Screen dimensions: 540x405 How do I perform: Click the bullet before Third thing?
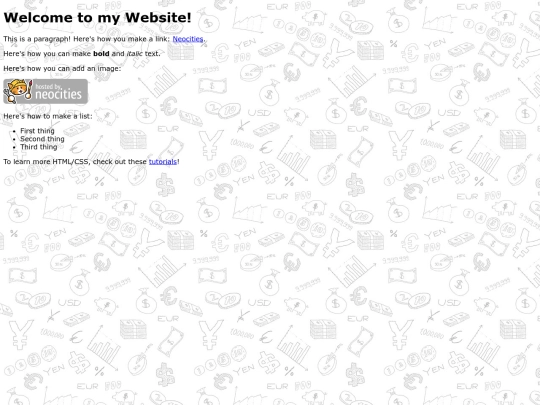pyautogui.click(x=14, y=147)
